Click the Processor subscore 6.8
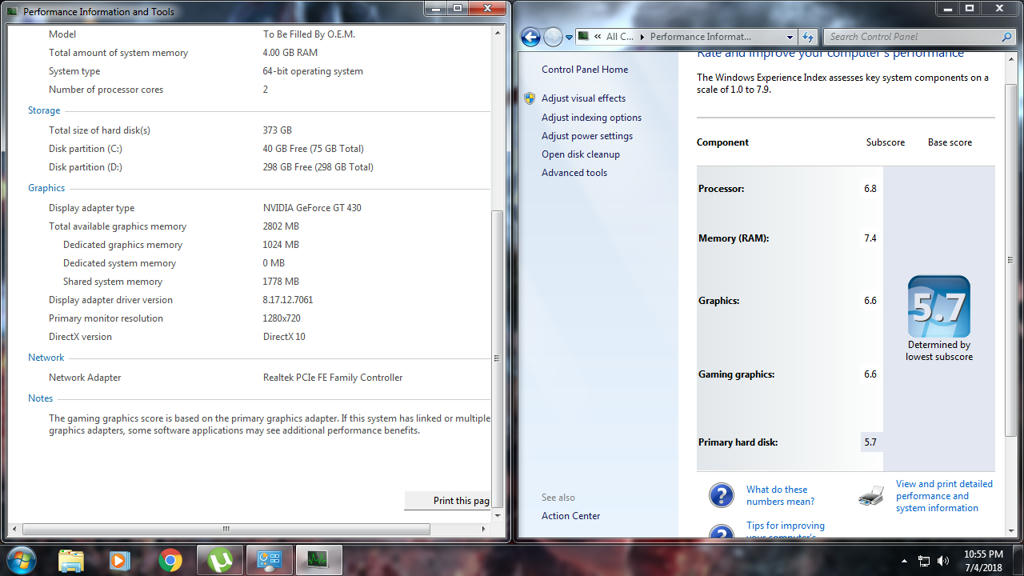Viewport: 1024px width, 576px height. point(870,189)
